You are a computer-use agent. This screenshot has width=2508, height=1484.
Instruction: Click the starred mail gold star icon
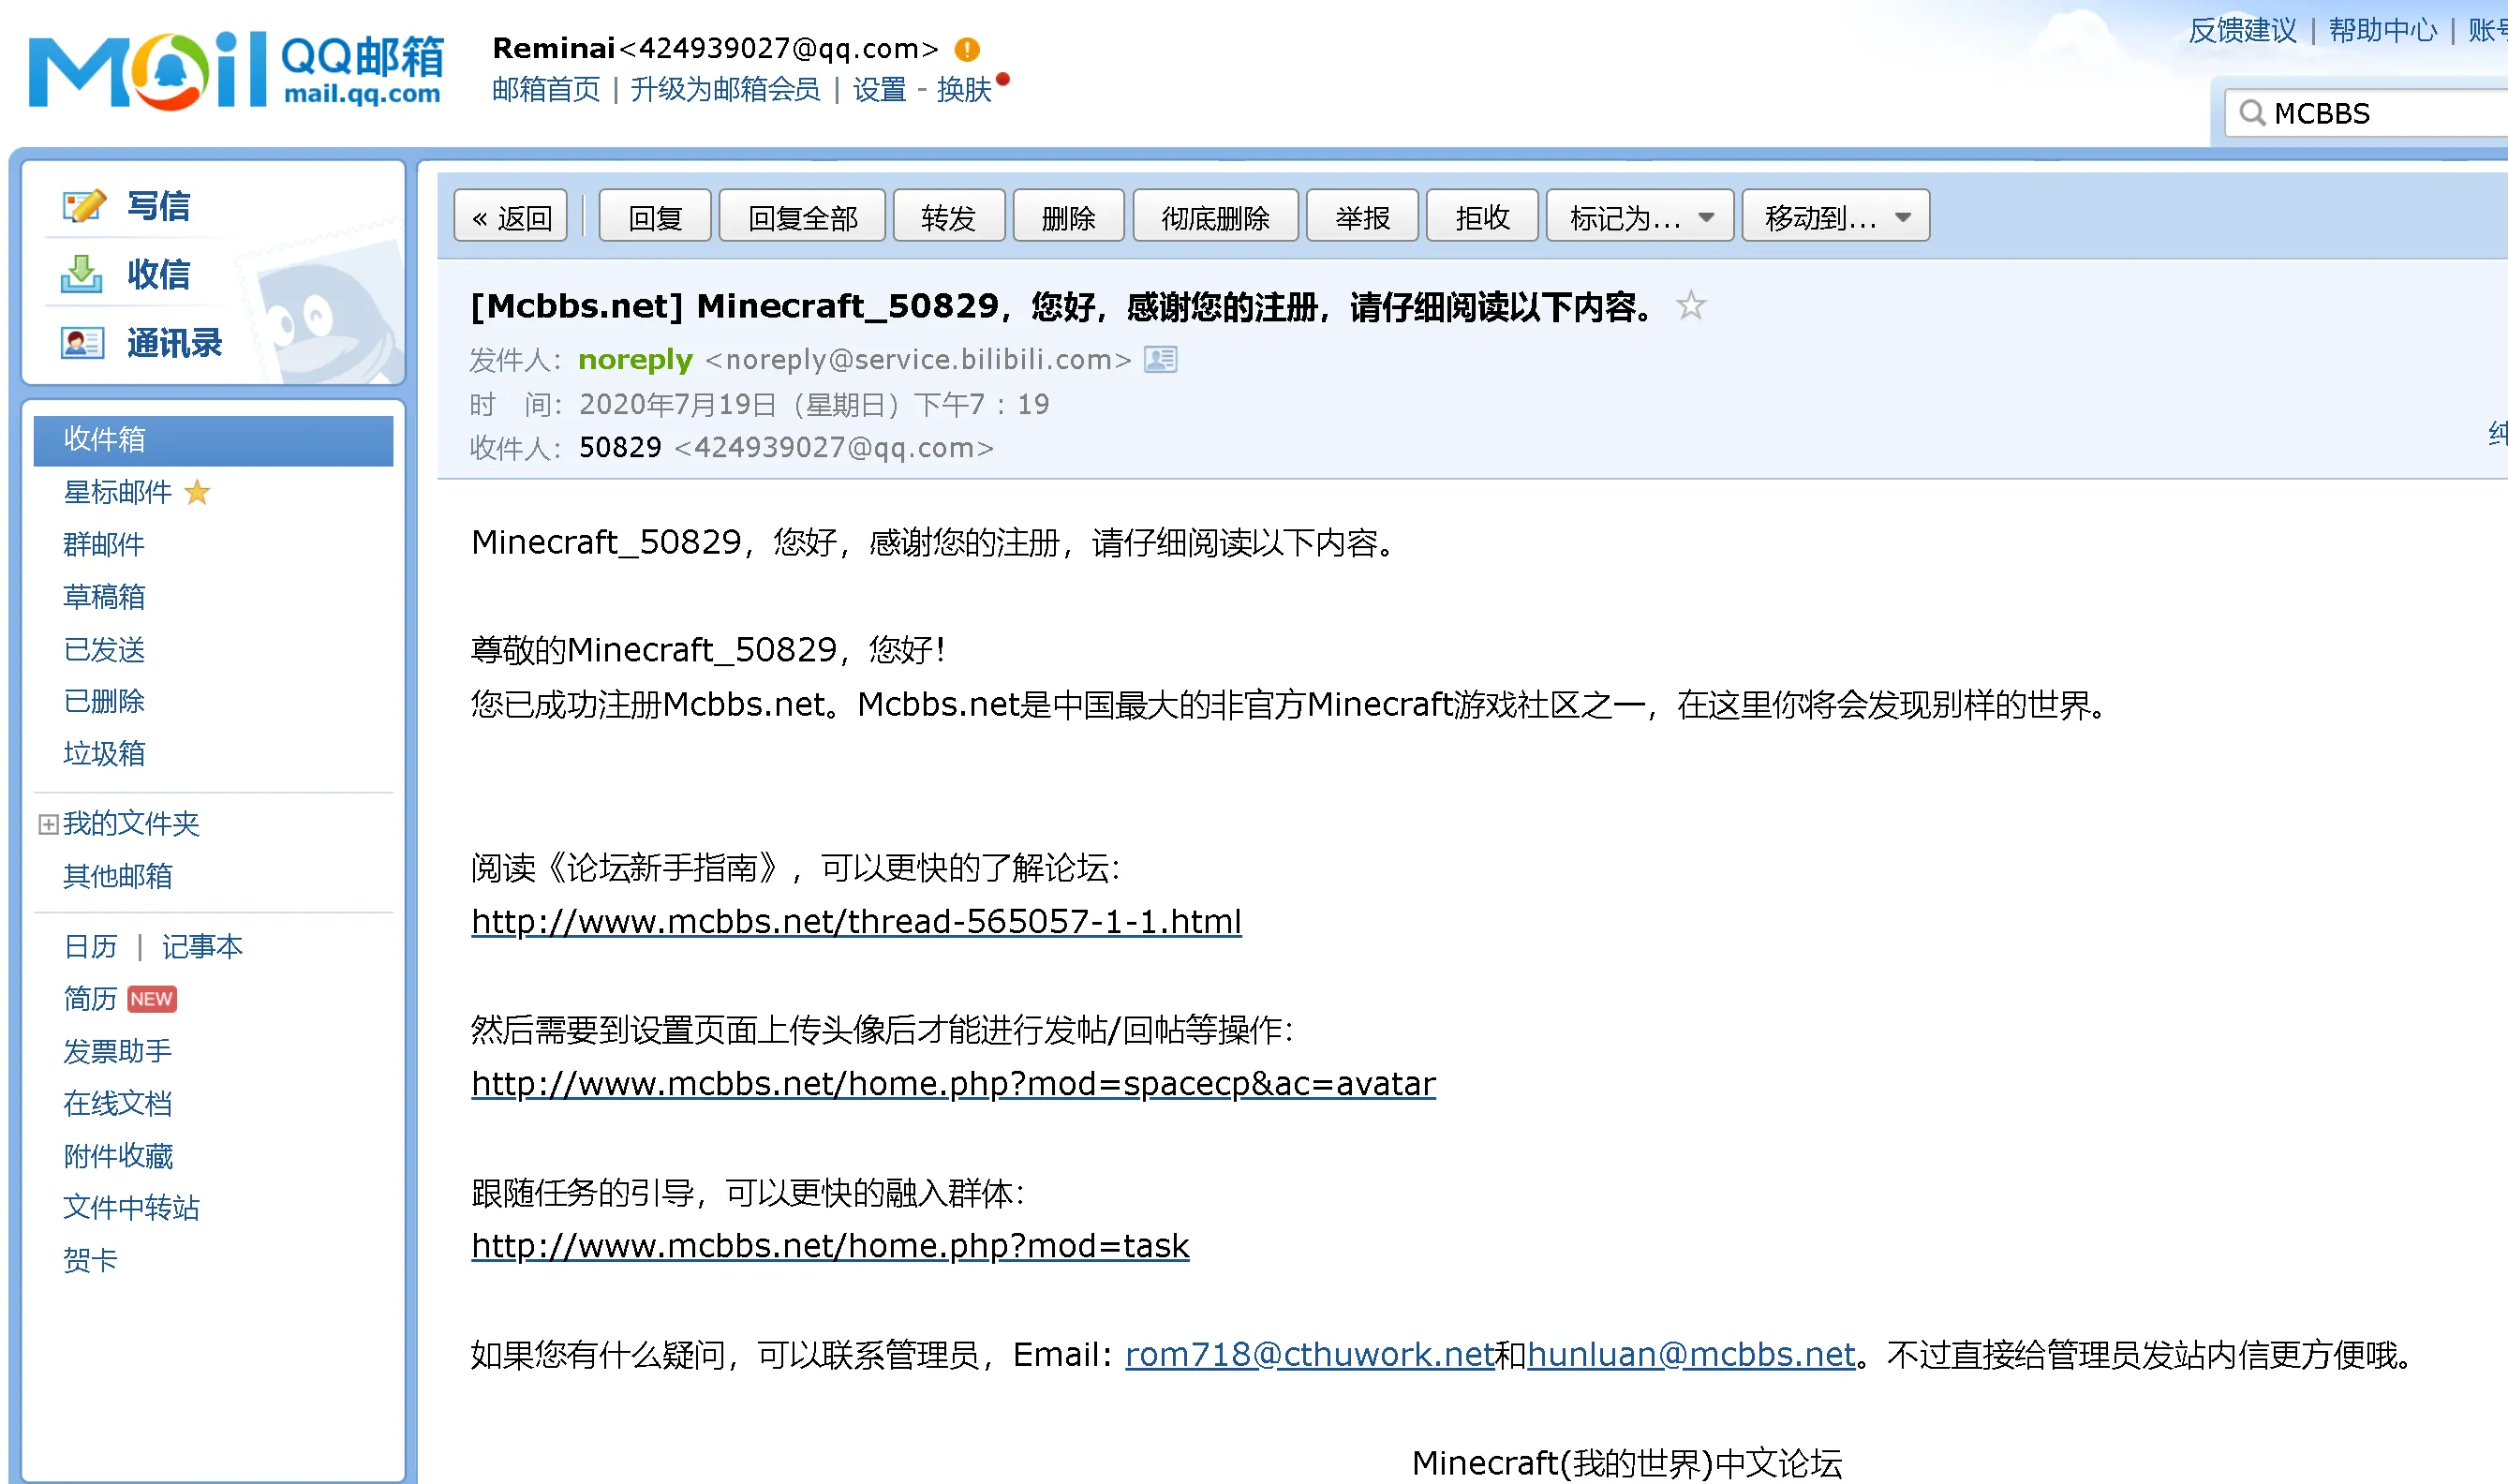(x=198, y=492)
